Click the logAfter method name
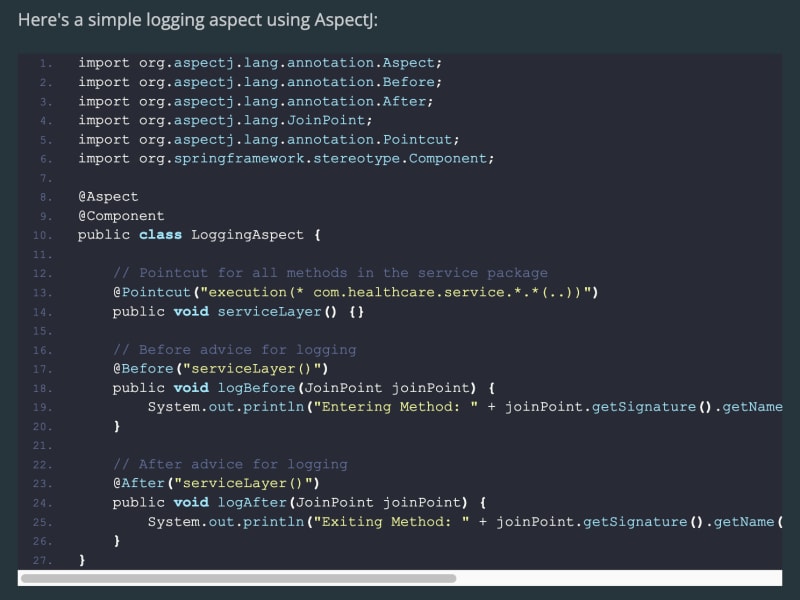This screenshot has width=800, height=600. point(251,502)
